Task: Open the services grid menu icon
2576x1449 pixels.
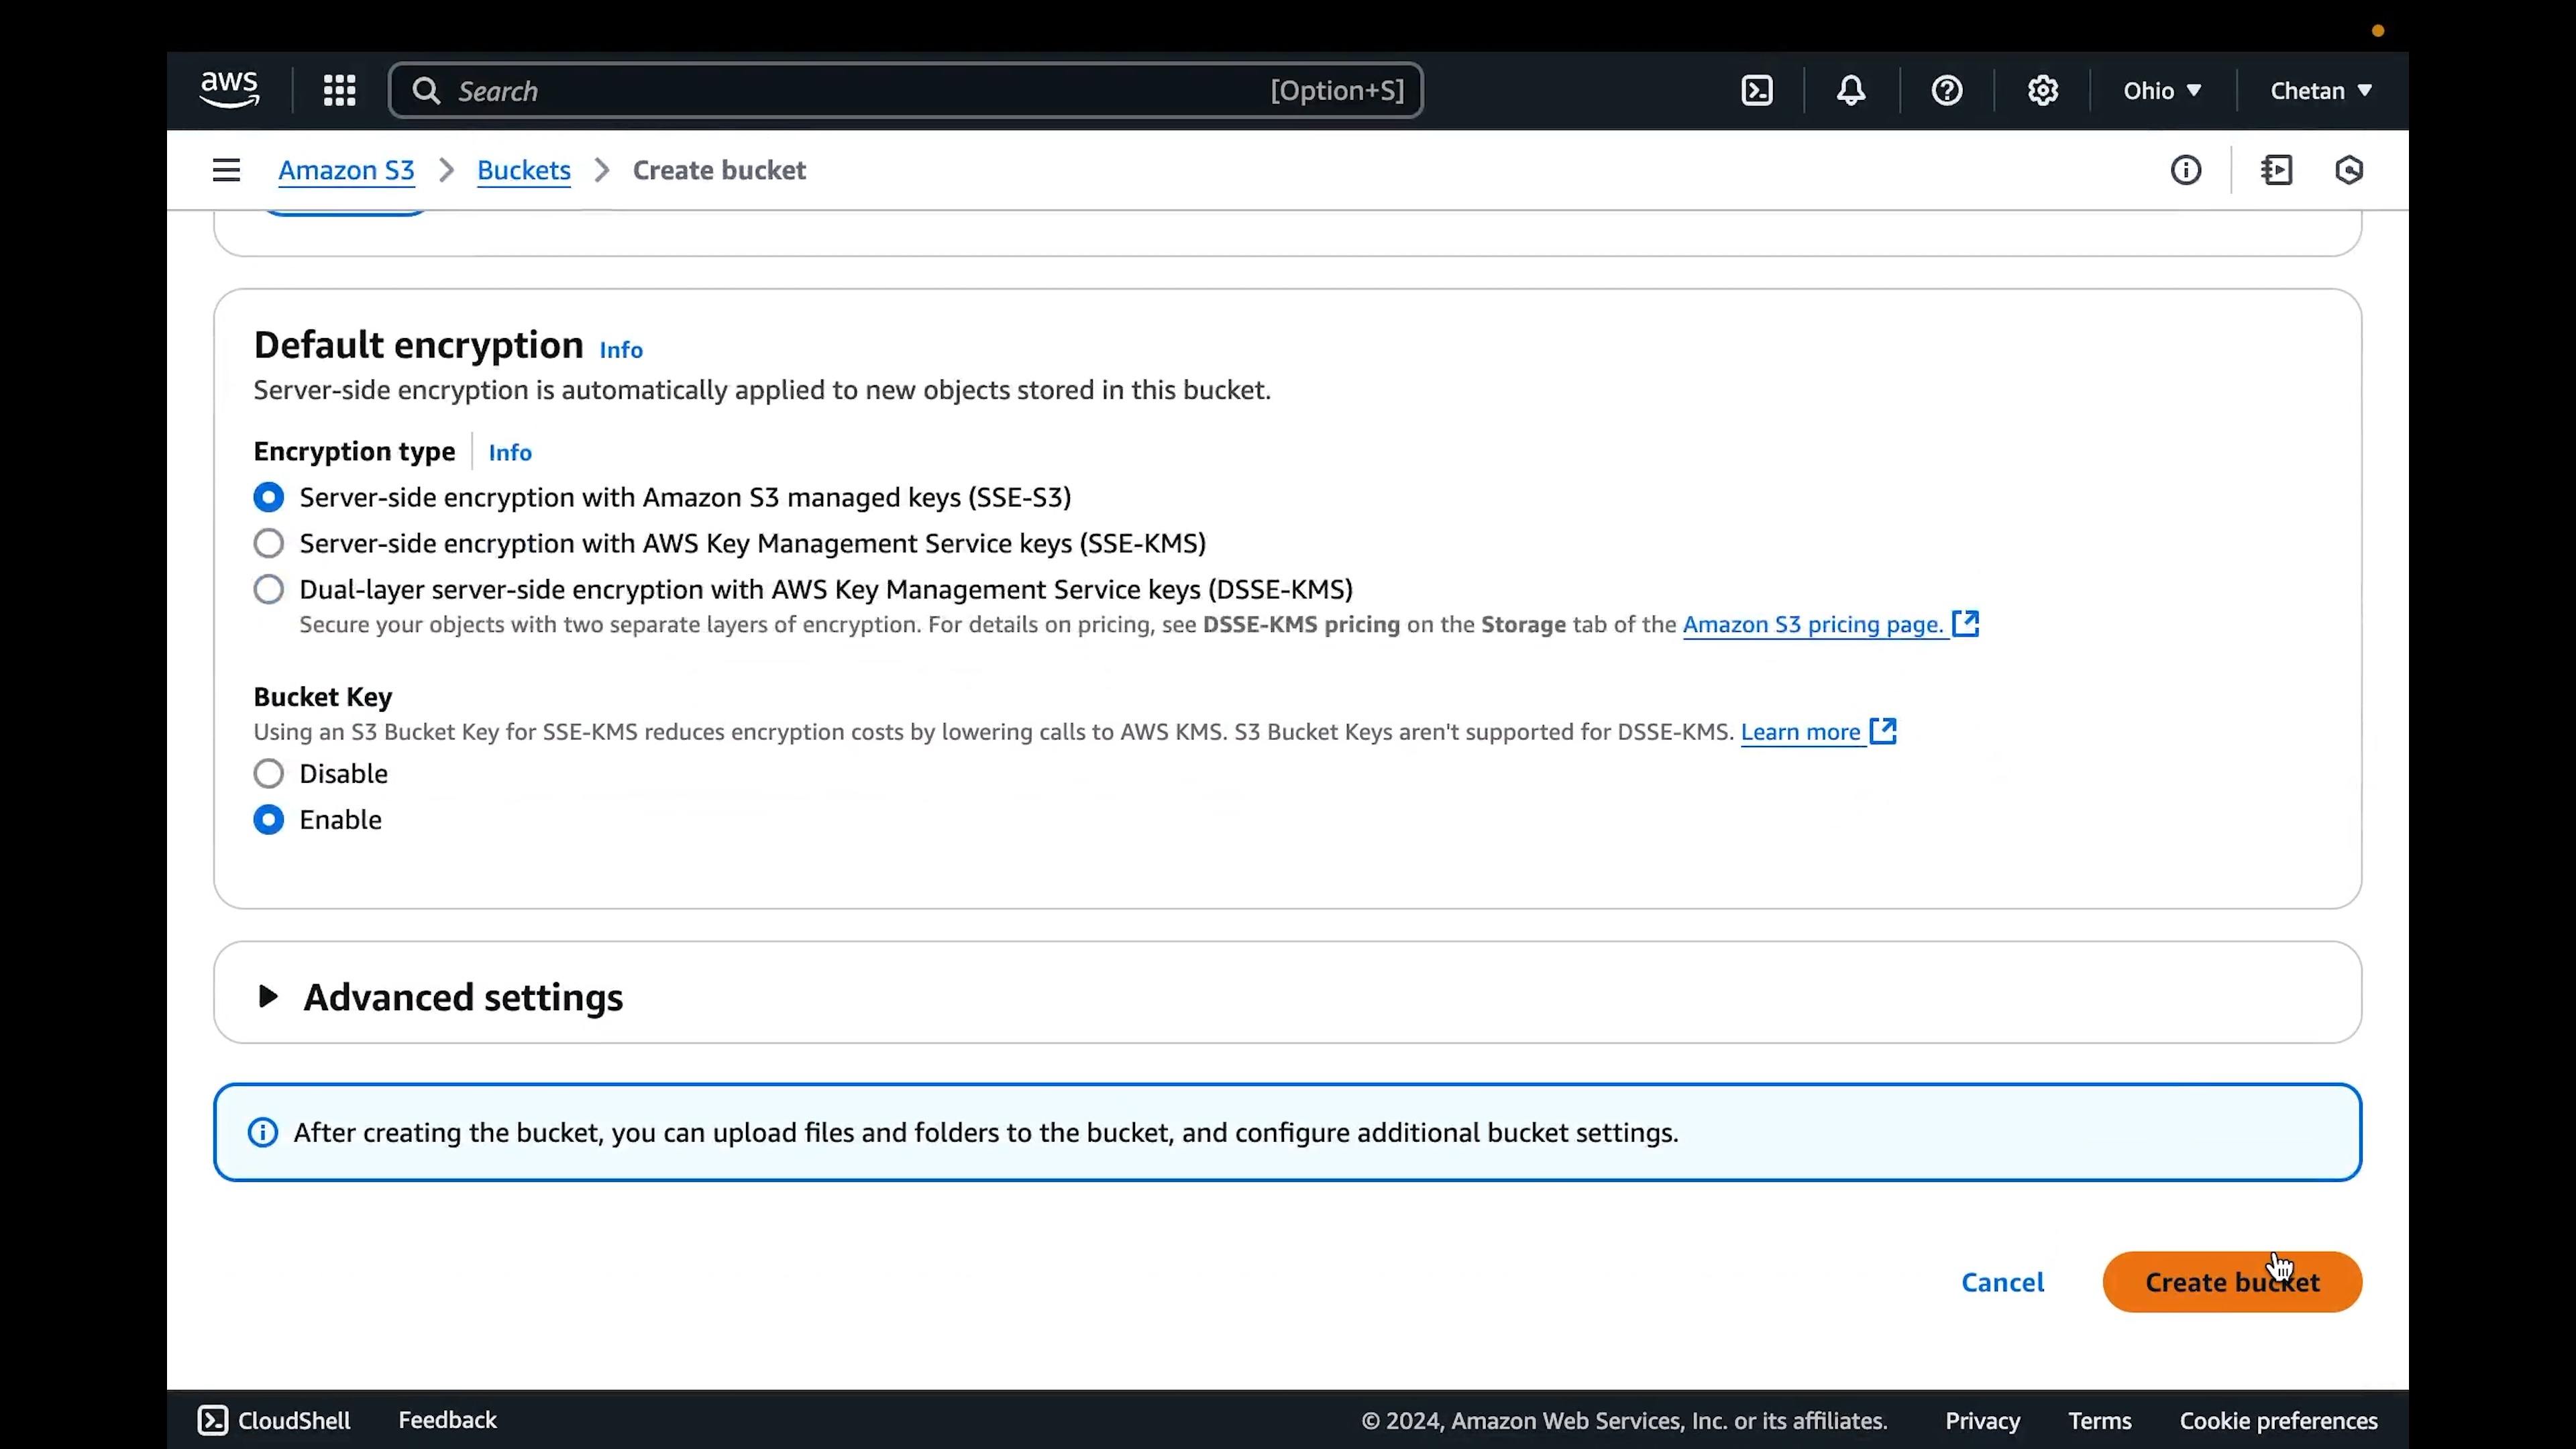Action: coord(339,90)
